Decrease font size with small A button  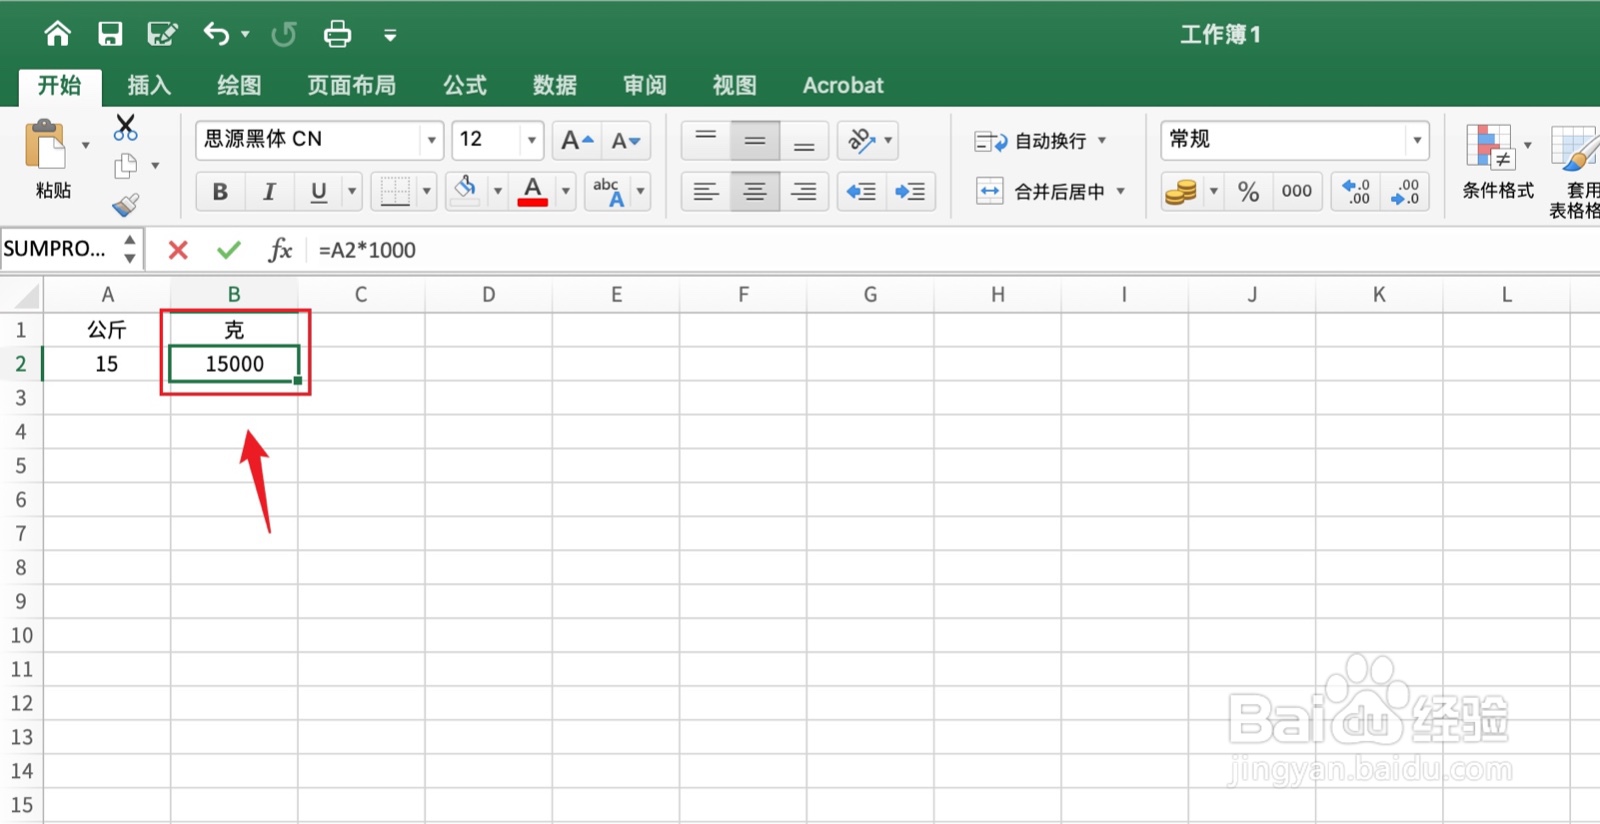[x=626, y=140]
